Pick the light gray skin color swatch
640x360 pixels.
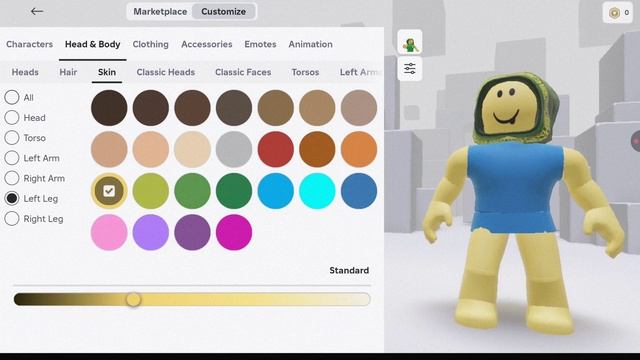click(234, 149)
